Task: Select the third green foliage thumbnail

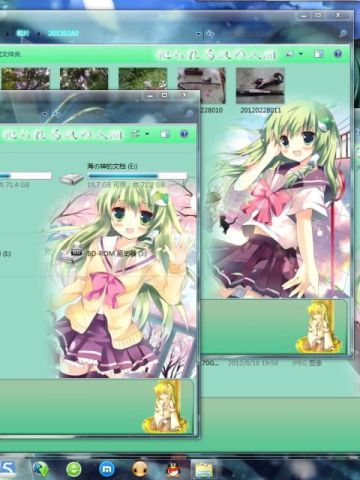Action: click(x=143, y=79)
